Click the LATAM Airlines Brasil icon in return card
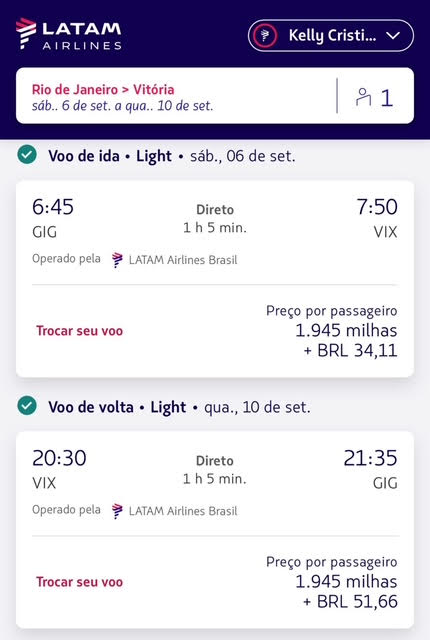Screen dimensions: 430x640 [117, 511]
